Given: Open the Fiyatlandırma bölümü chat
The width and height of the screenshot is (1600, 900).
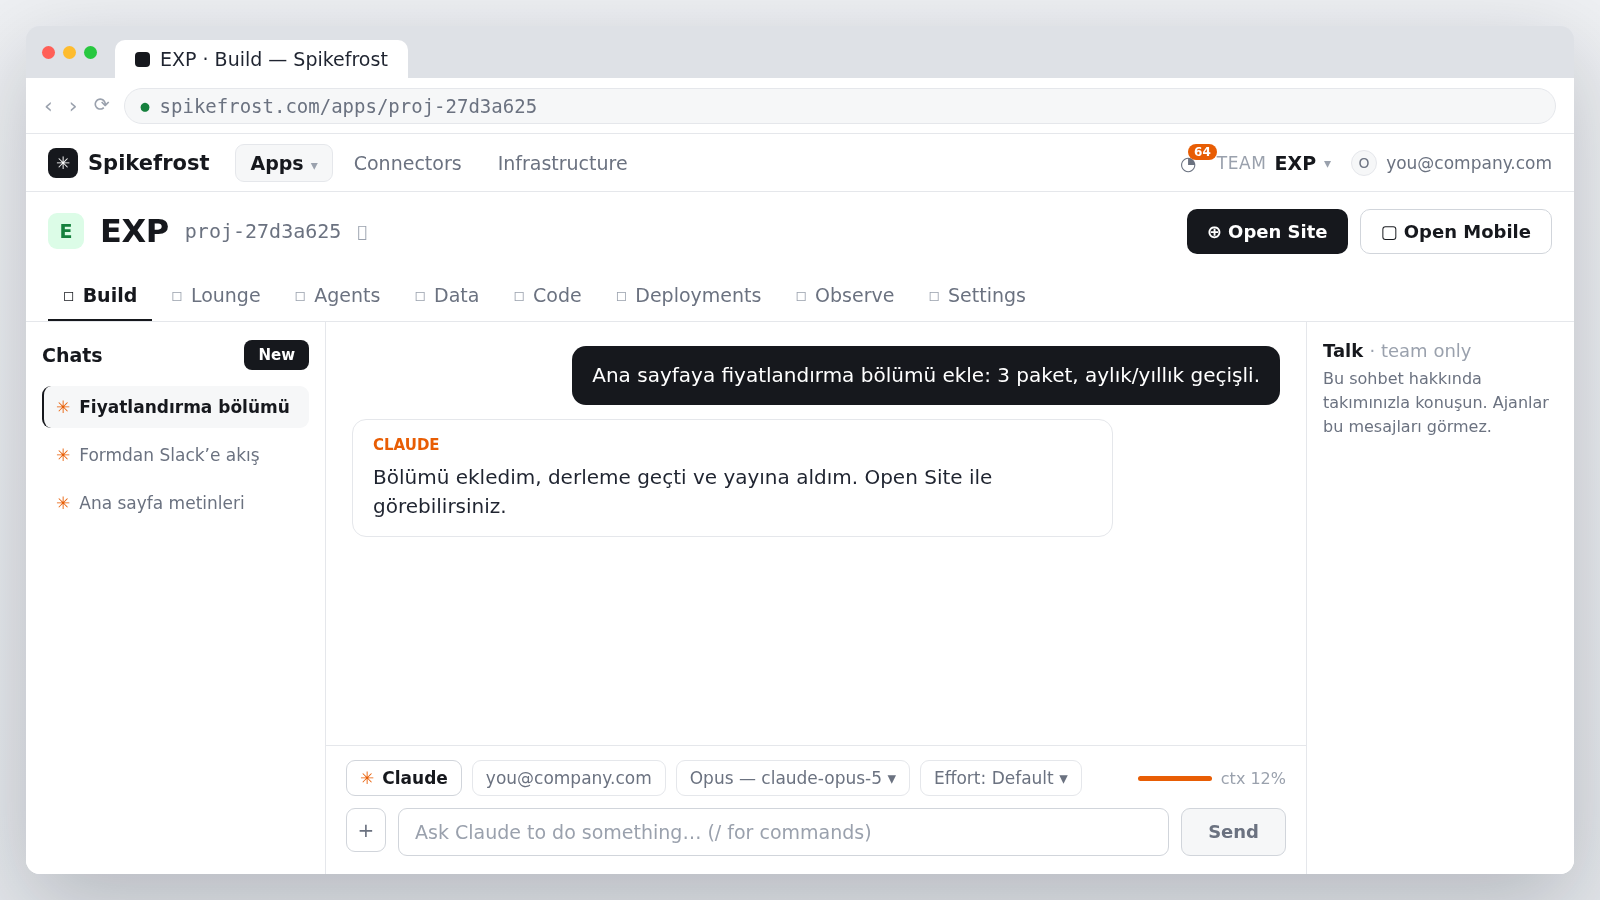Looking at the screenshot, I should coord(176,407).
